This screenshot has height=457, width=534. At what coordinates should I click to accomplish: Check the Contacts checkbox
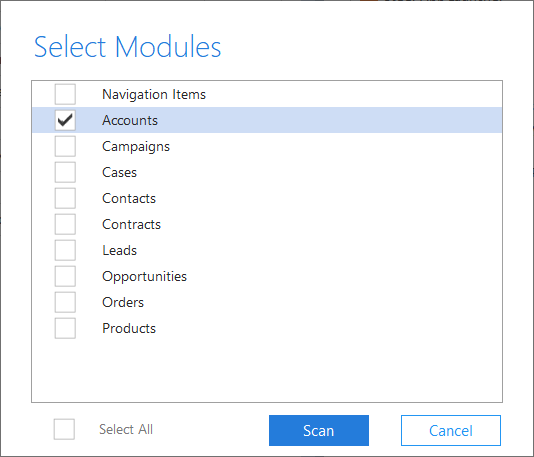click(65, 198)
